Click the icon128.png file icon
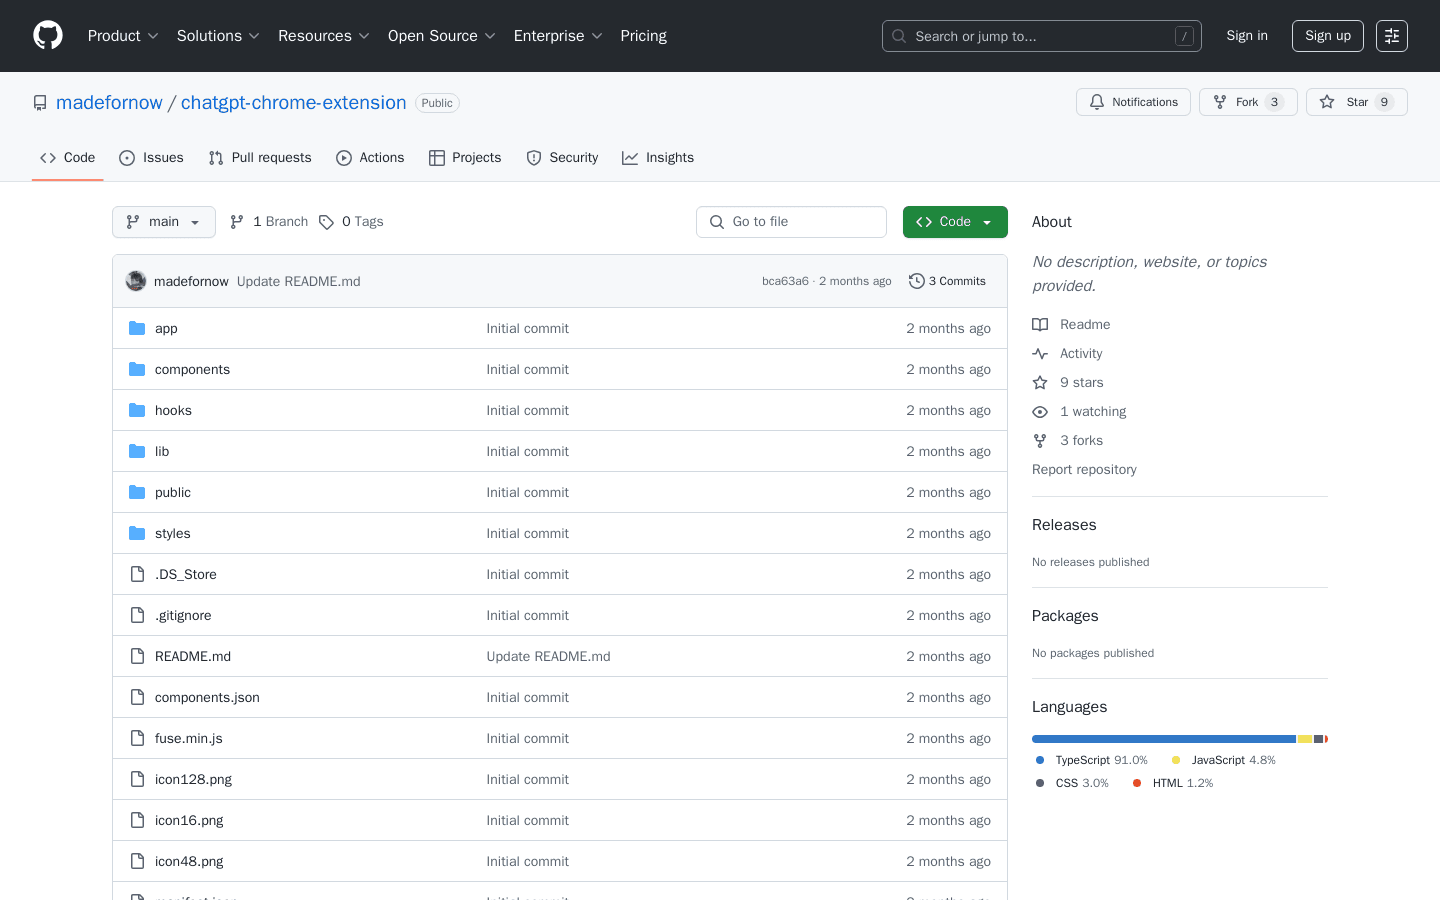The width and height of the screenshot is (1440, 900). click(137, 779)
